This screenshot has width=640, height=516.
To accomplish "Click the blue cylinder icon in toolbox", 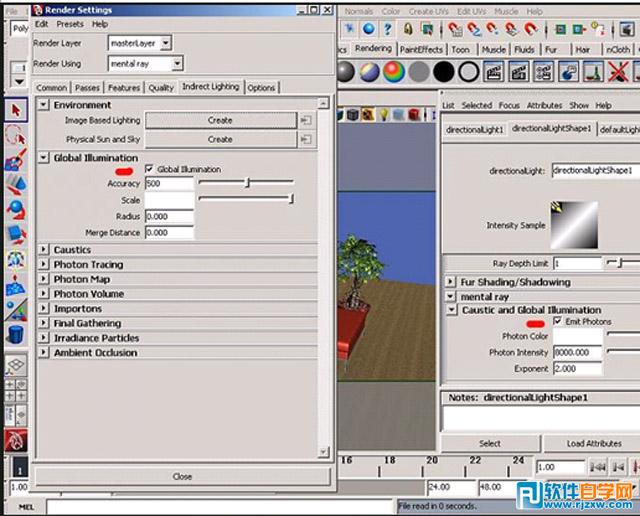I will coord(16,335).
